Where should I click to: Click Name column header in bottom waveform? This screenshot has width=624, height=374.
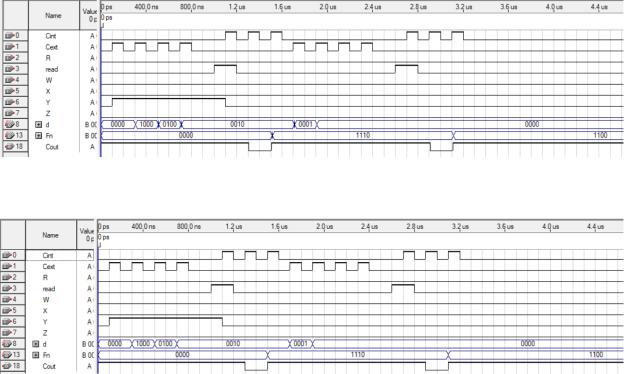51,235
